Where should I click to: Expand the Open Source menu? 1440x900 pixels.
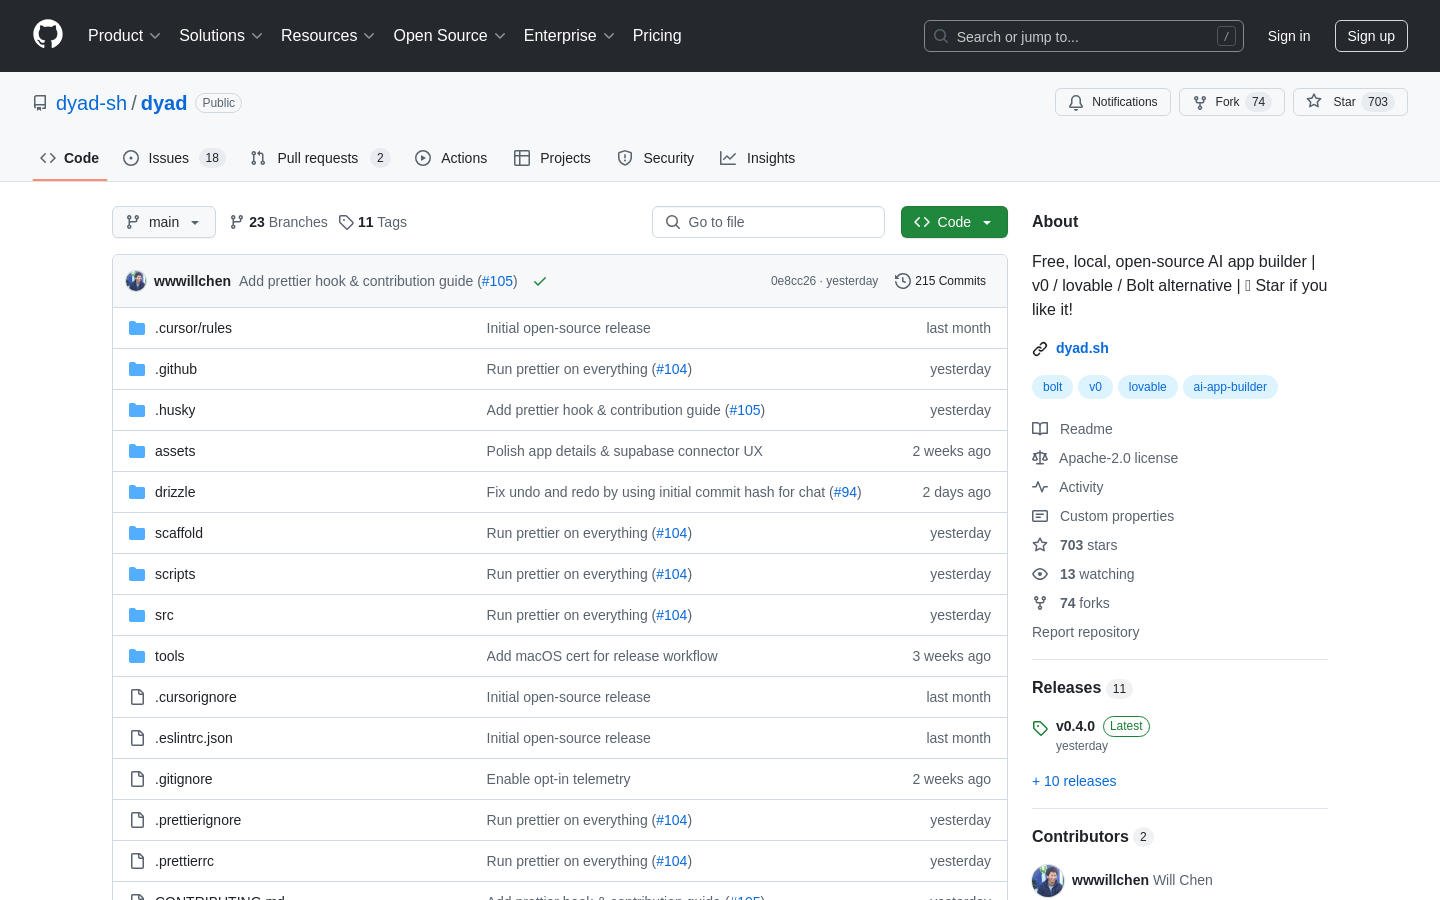pos(450,36)
